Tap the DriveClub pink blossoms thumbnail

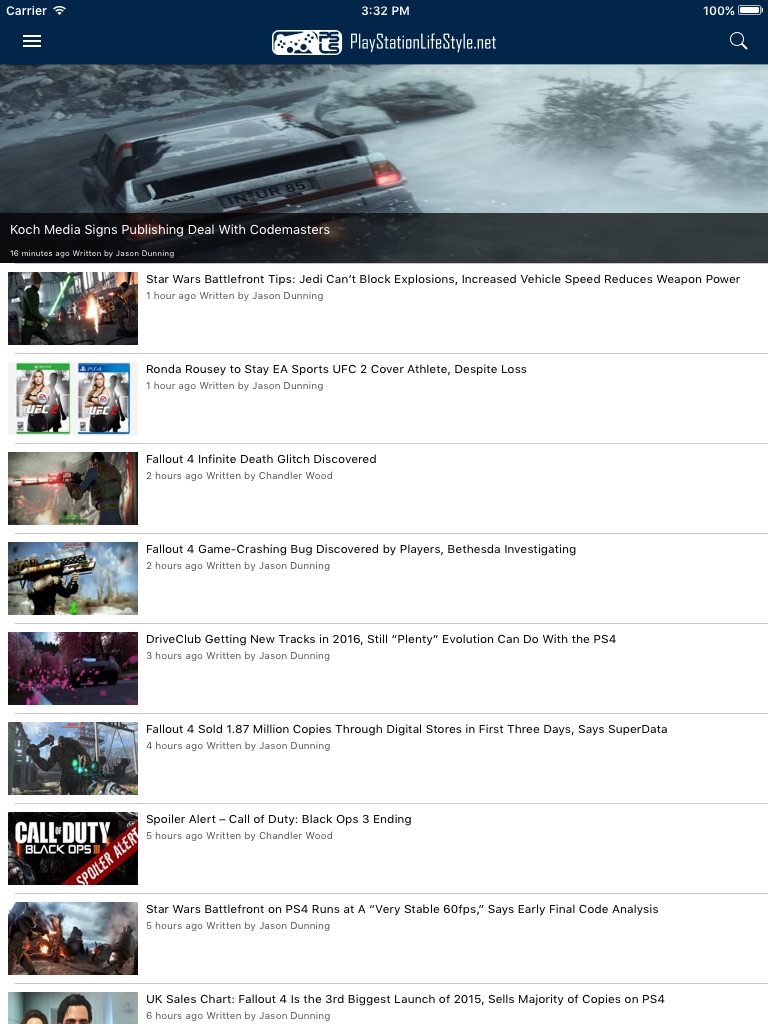click(x=73, y=669)
